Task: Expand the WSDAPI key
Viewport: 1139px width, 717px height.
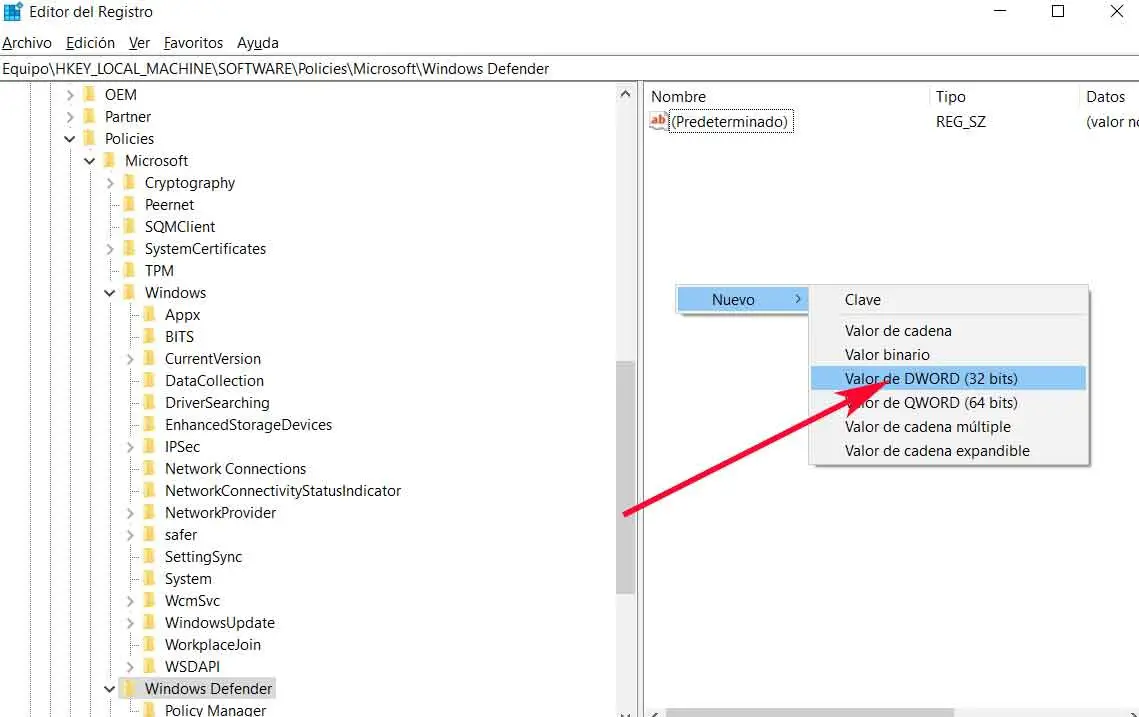Action: coord(130,667)
